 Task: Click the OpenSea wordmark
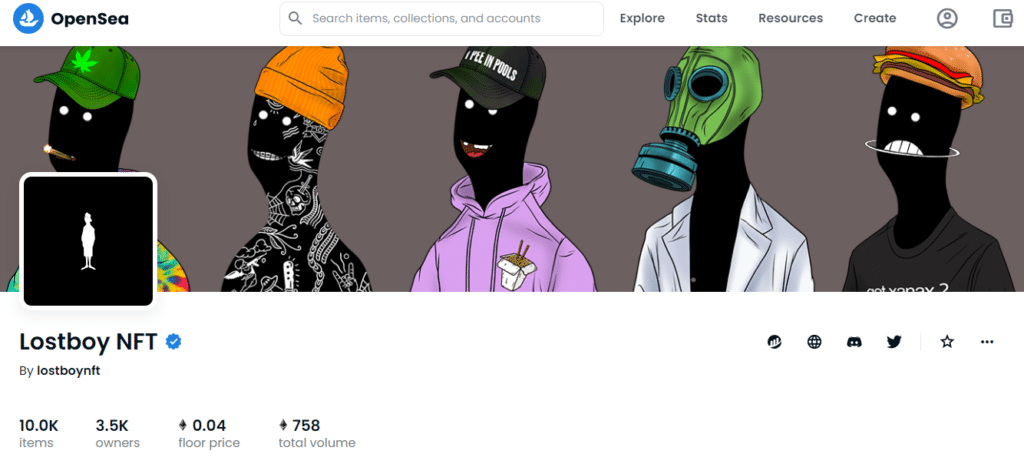[x=89, y=19]
